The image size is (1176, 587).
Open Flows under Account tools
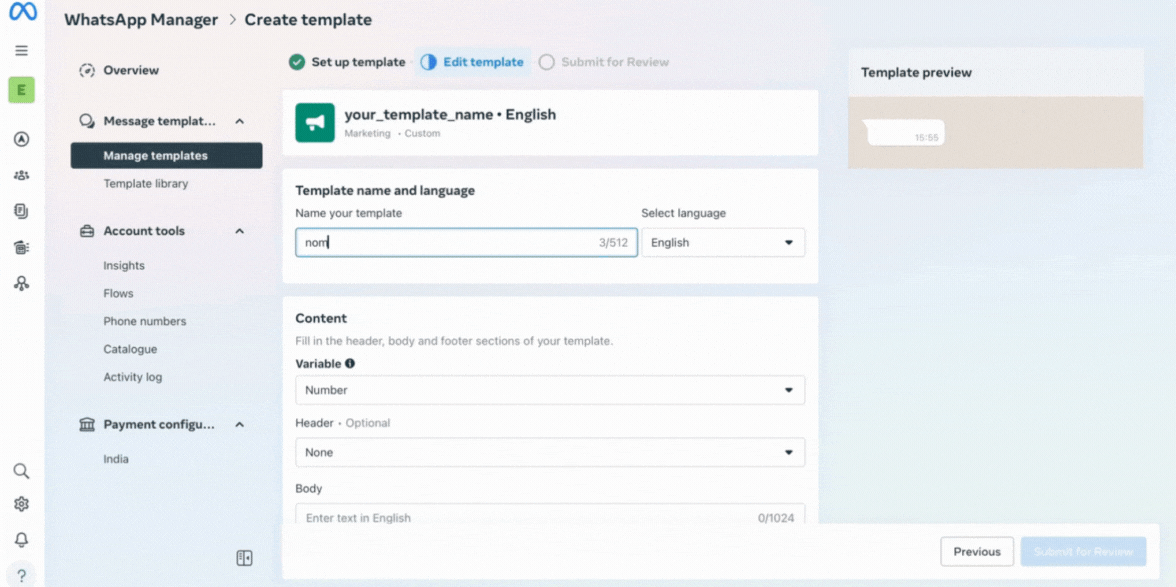pyautogui.click(x=118, y=293)
